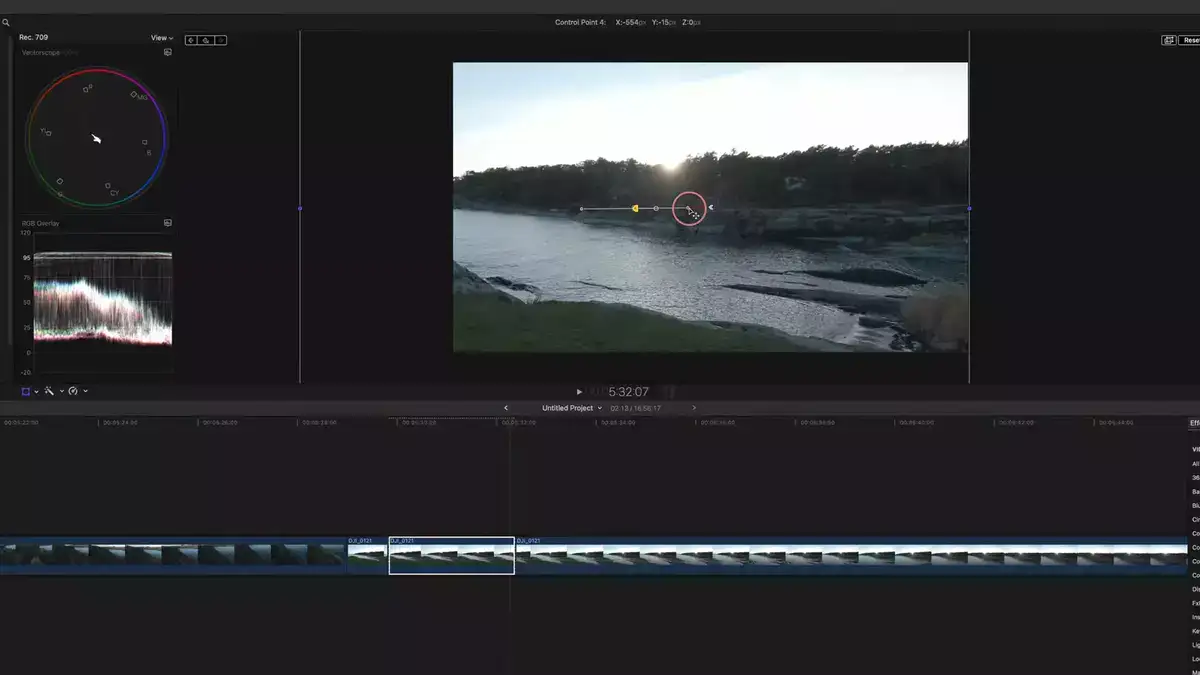
Task: Select the leftmost timeline clip
Action: 172,555
